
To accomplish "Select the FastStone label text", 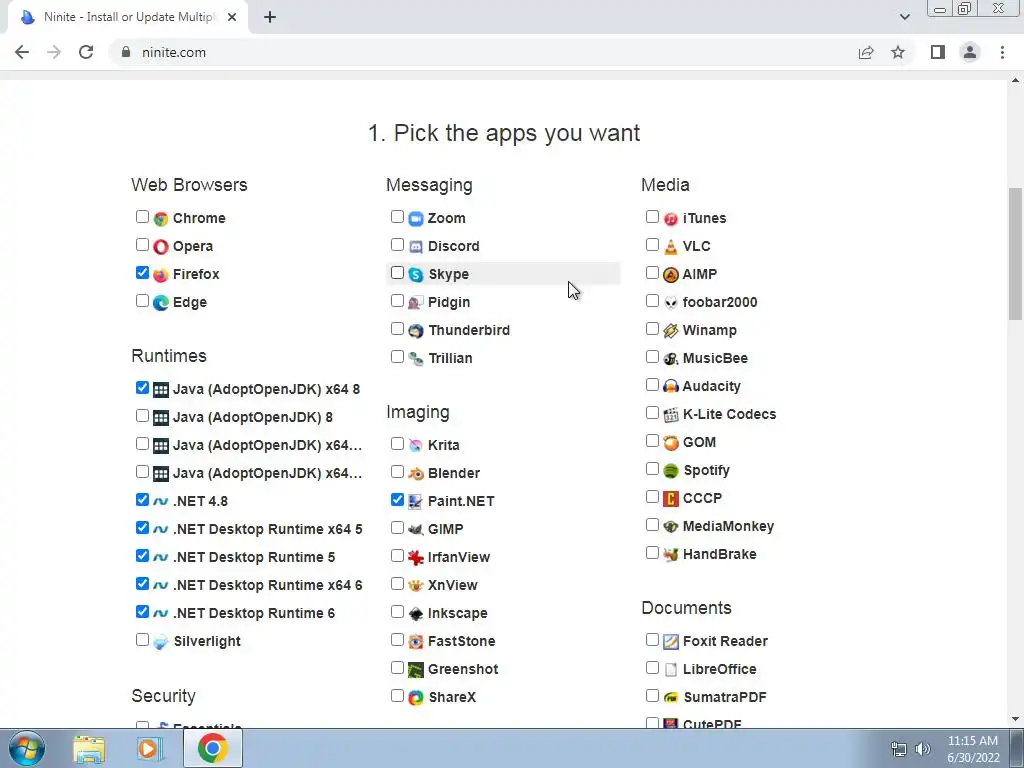I will click(462, 641).
